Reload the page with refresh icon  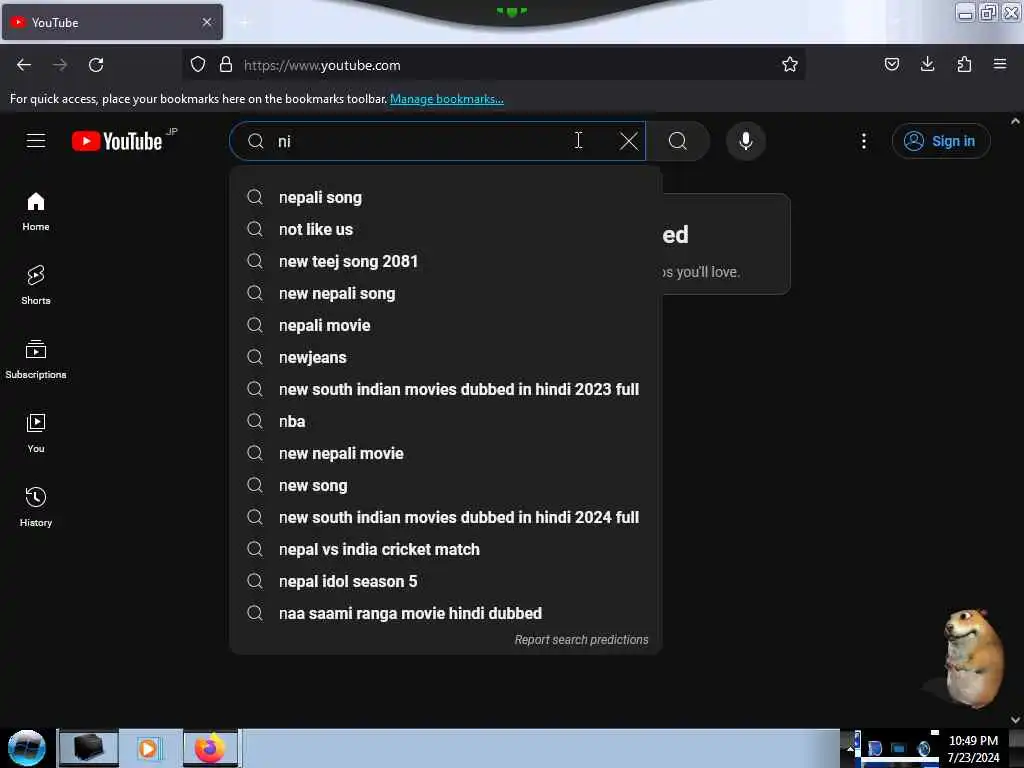96,65
